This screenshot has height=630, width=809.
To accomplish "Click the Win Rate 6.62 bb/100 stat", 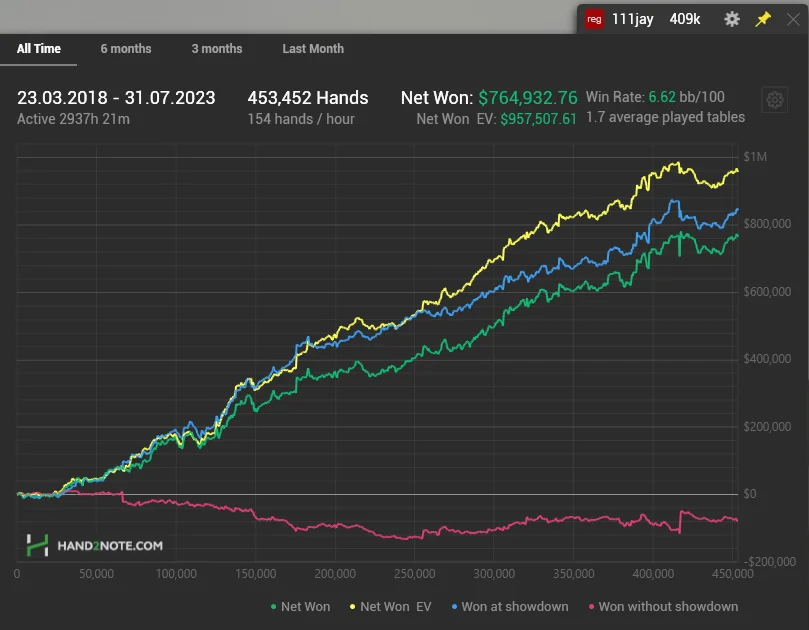I will [655, 97].
